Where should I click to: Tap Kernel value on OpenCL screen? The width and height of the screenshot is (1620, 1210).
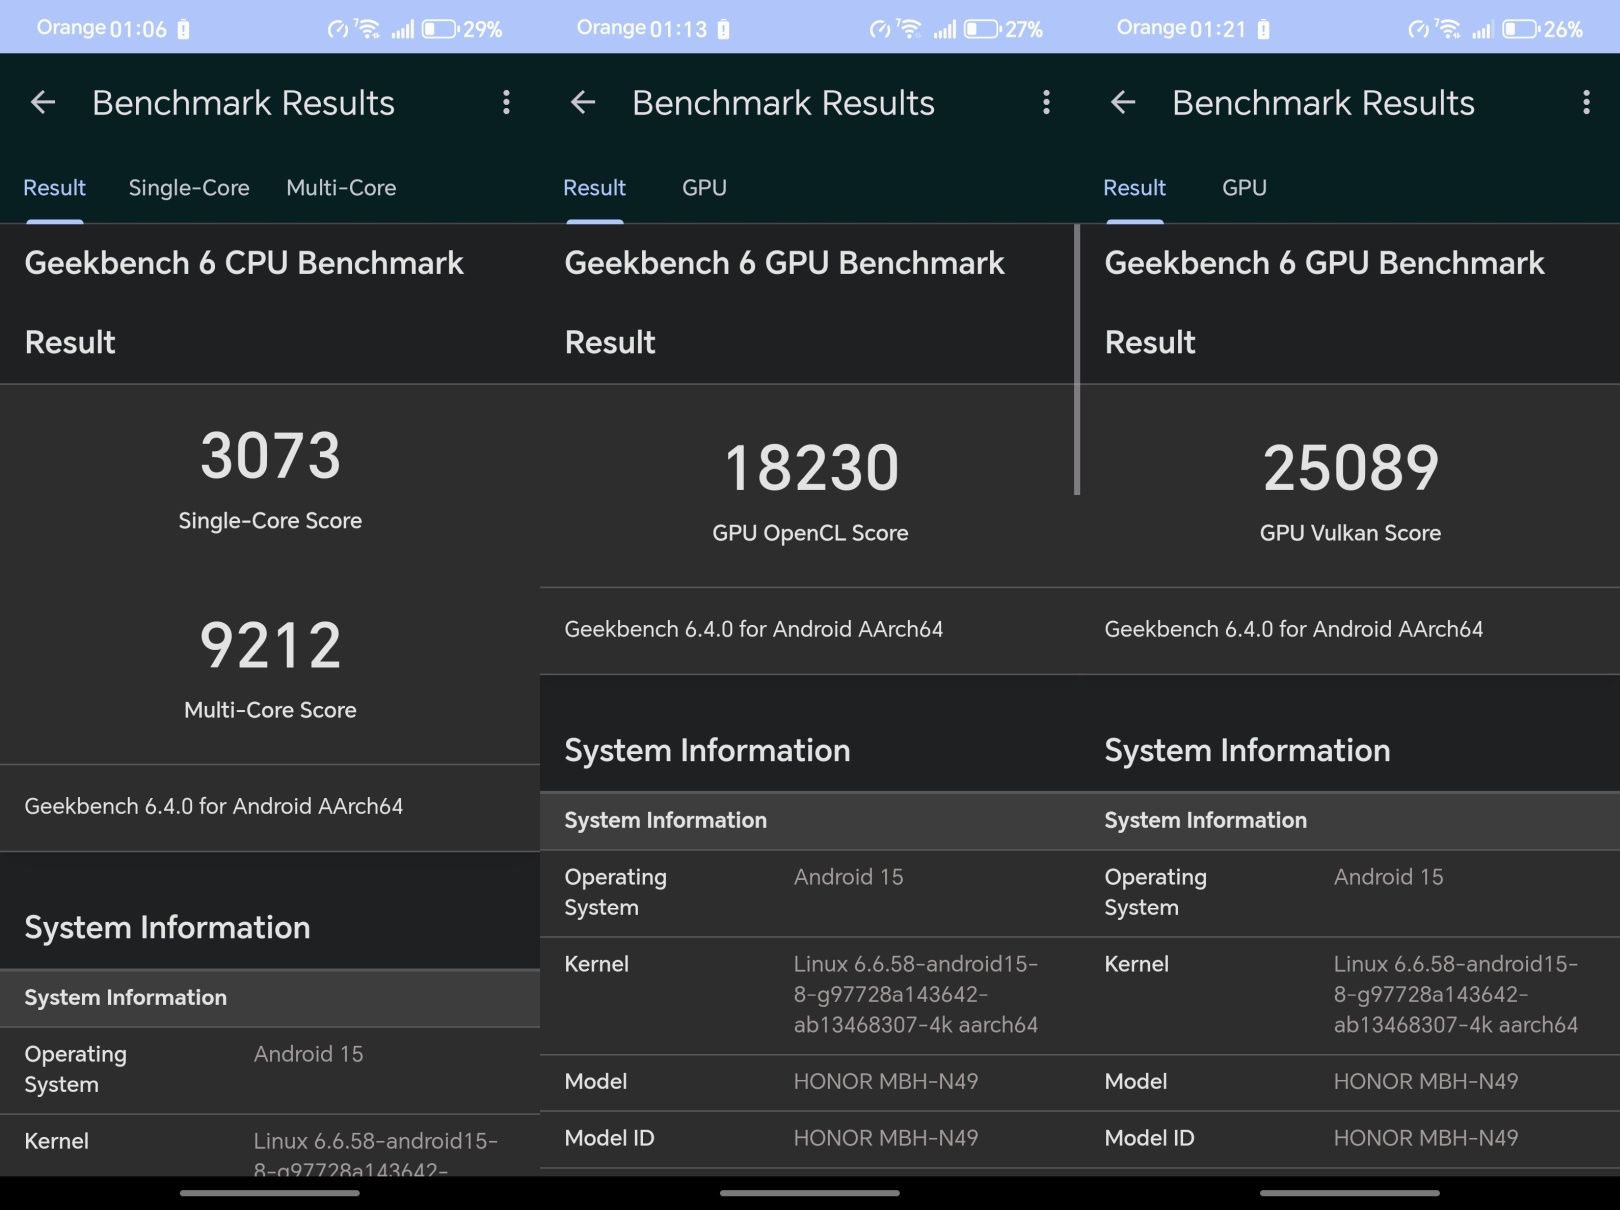[916, 994]
